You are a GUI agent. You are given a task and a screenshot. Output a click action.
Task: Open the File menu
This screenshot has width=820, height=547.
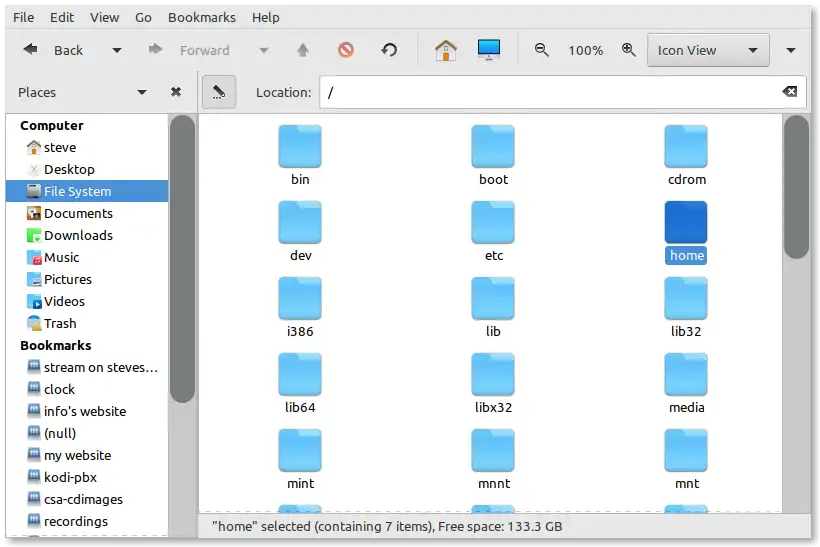(24, 17)
